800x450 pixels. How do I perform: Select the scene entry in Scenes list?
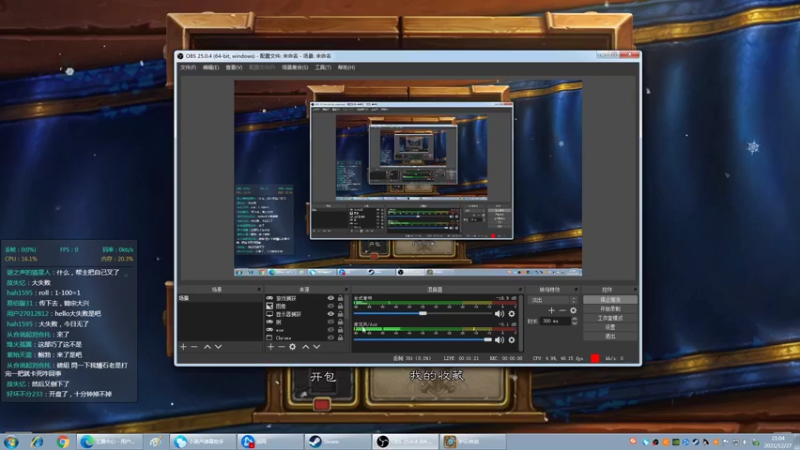(x=219, y=298)
